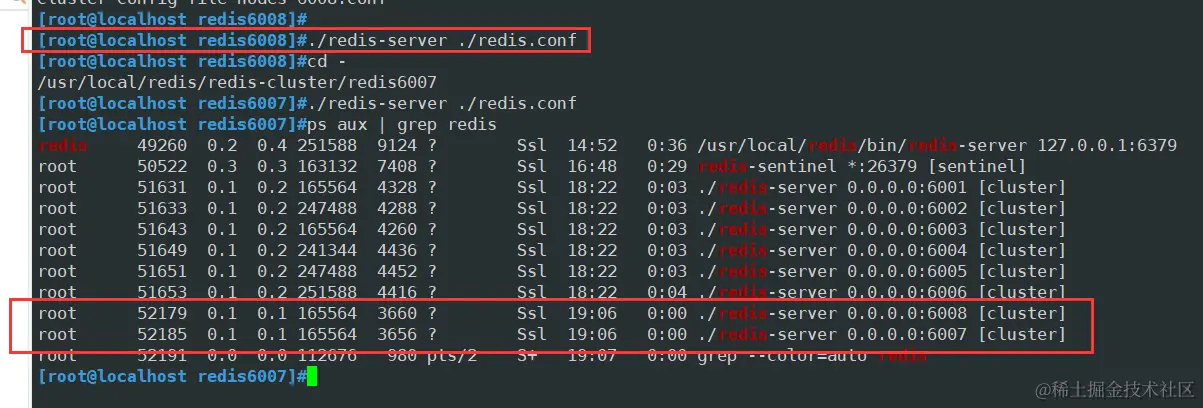This screenshot has width=1203, height=408.
Task: Click RSS value 9124
Action: 397,146
